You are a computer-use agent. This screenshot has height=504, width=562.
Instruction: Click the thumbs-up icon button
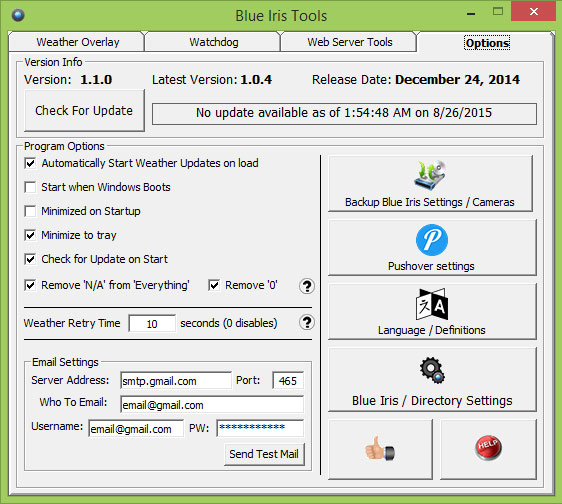[x=380, y=449]
